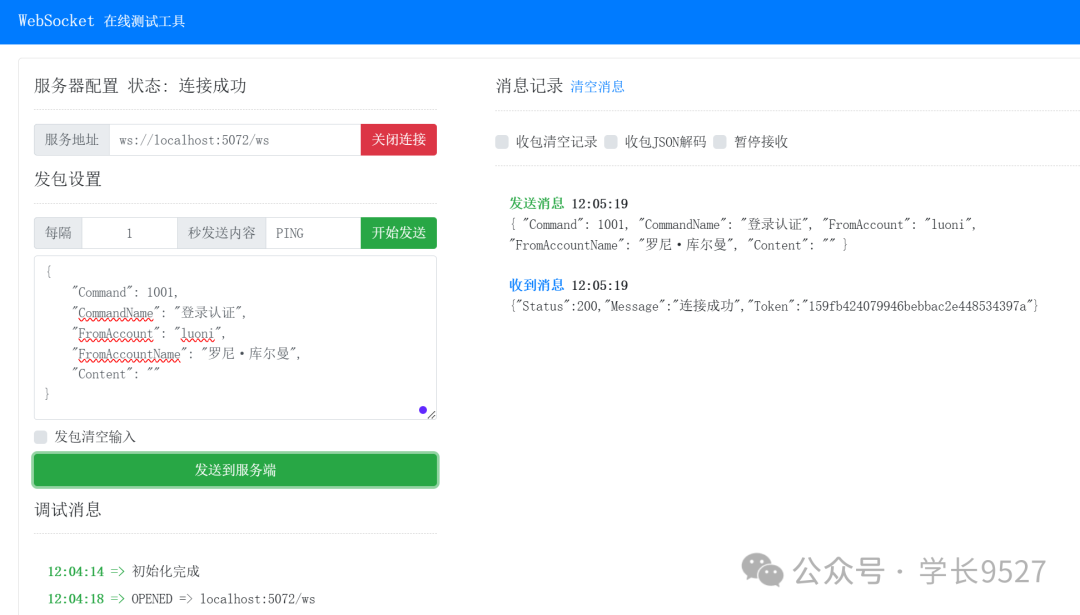Viewport: 1080px width, 615px height.
Task: Click the WebSocket 在线测试工具 header title
Action: tap(102, 21)
